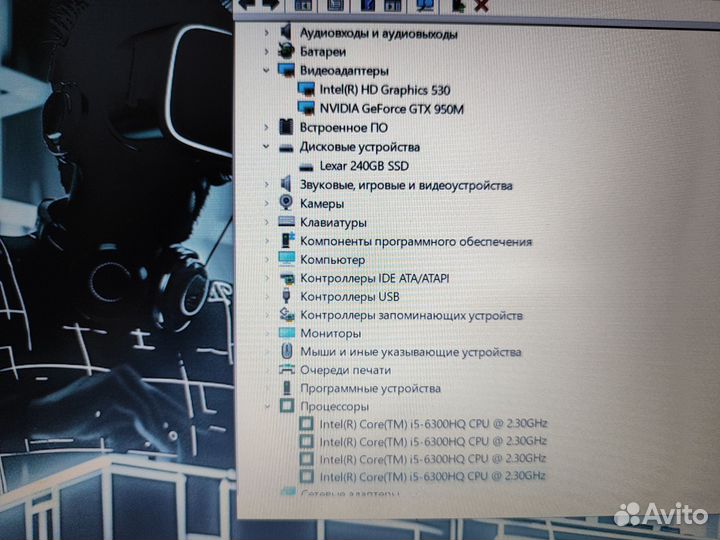Click the Видеоадаптеры label

point(344,70)
